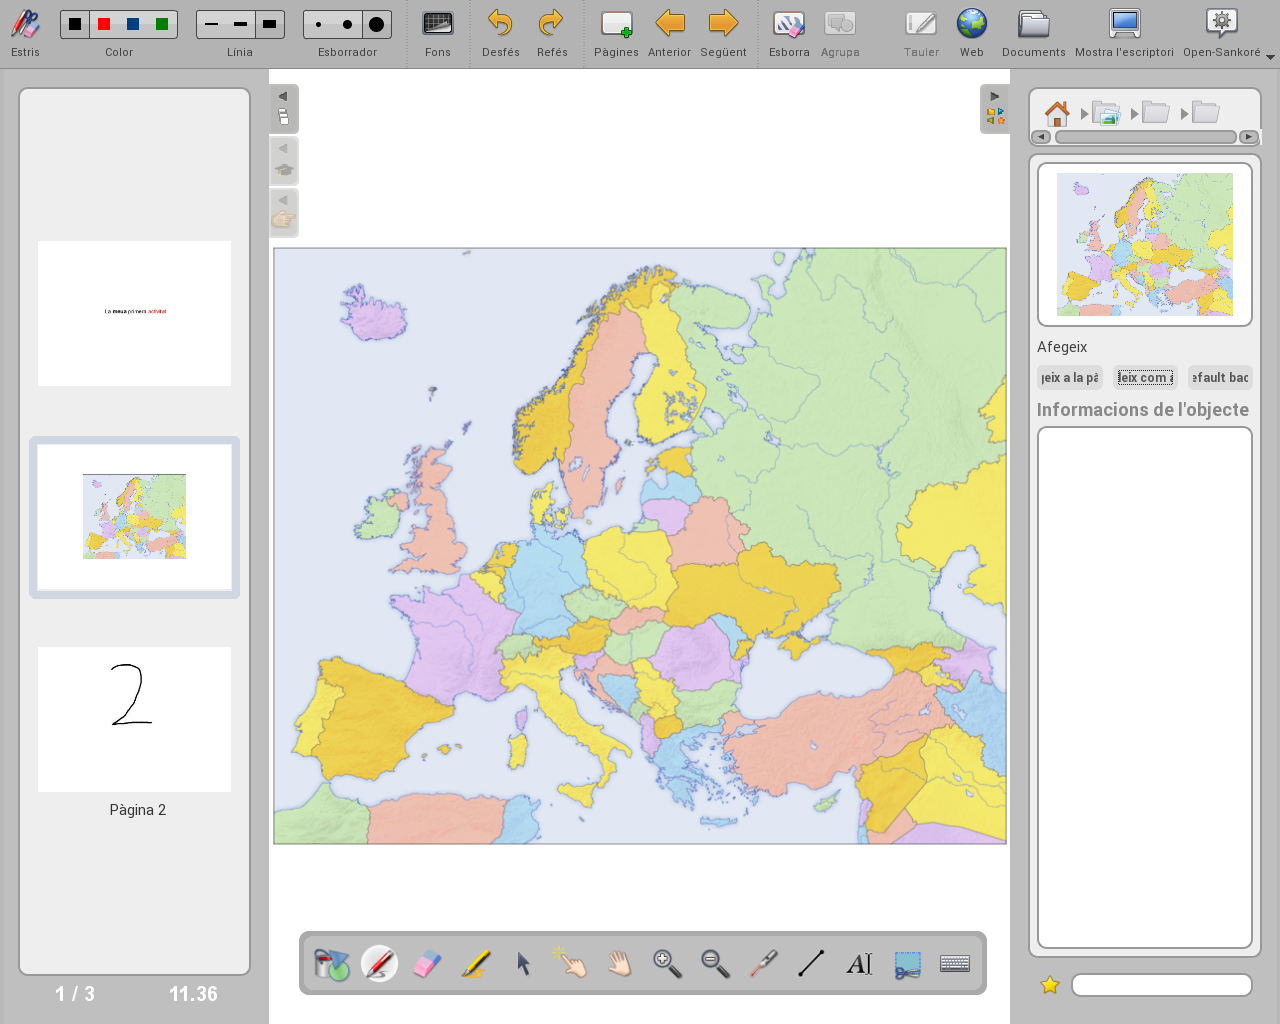Pick the red pen color swatch
The width and height of the screenshot is (1280, 1024).
pyautogui.click(x=104, y=24)
